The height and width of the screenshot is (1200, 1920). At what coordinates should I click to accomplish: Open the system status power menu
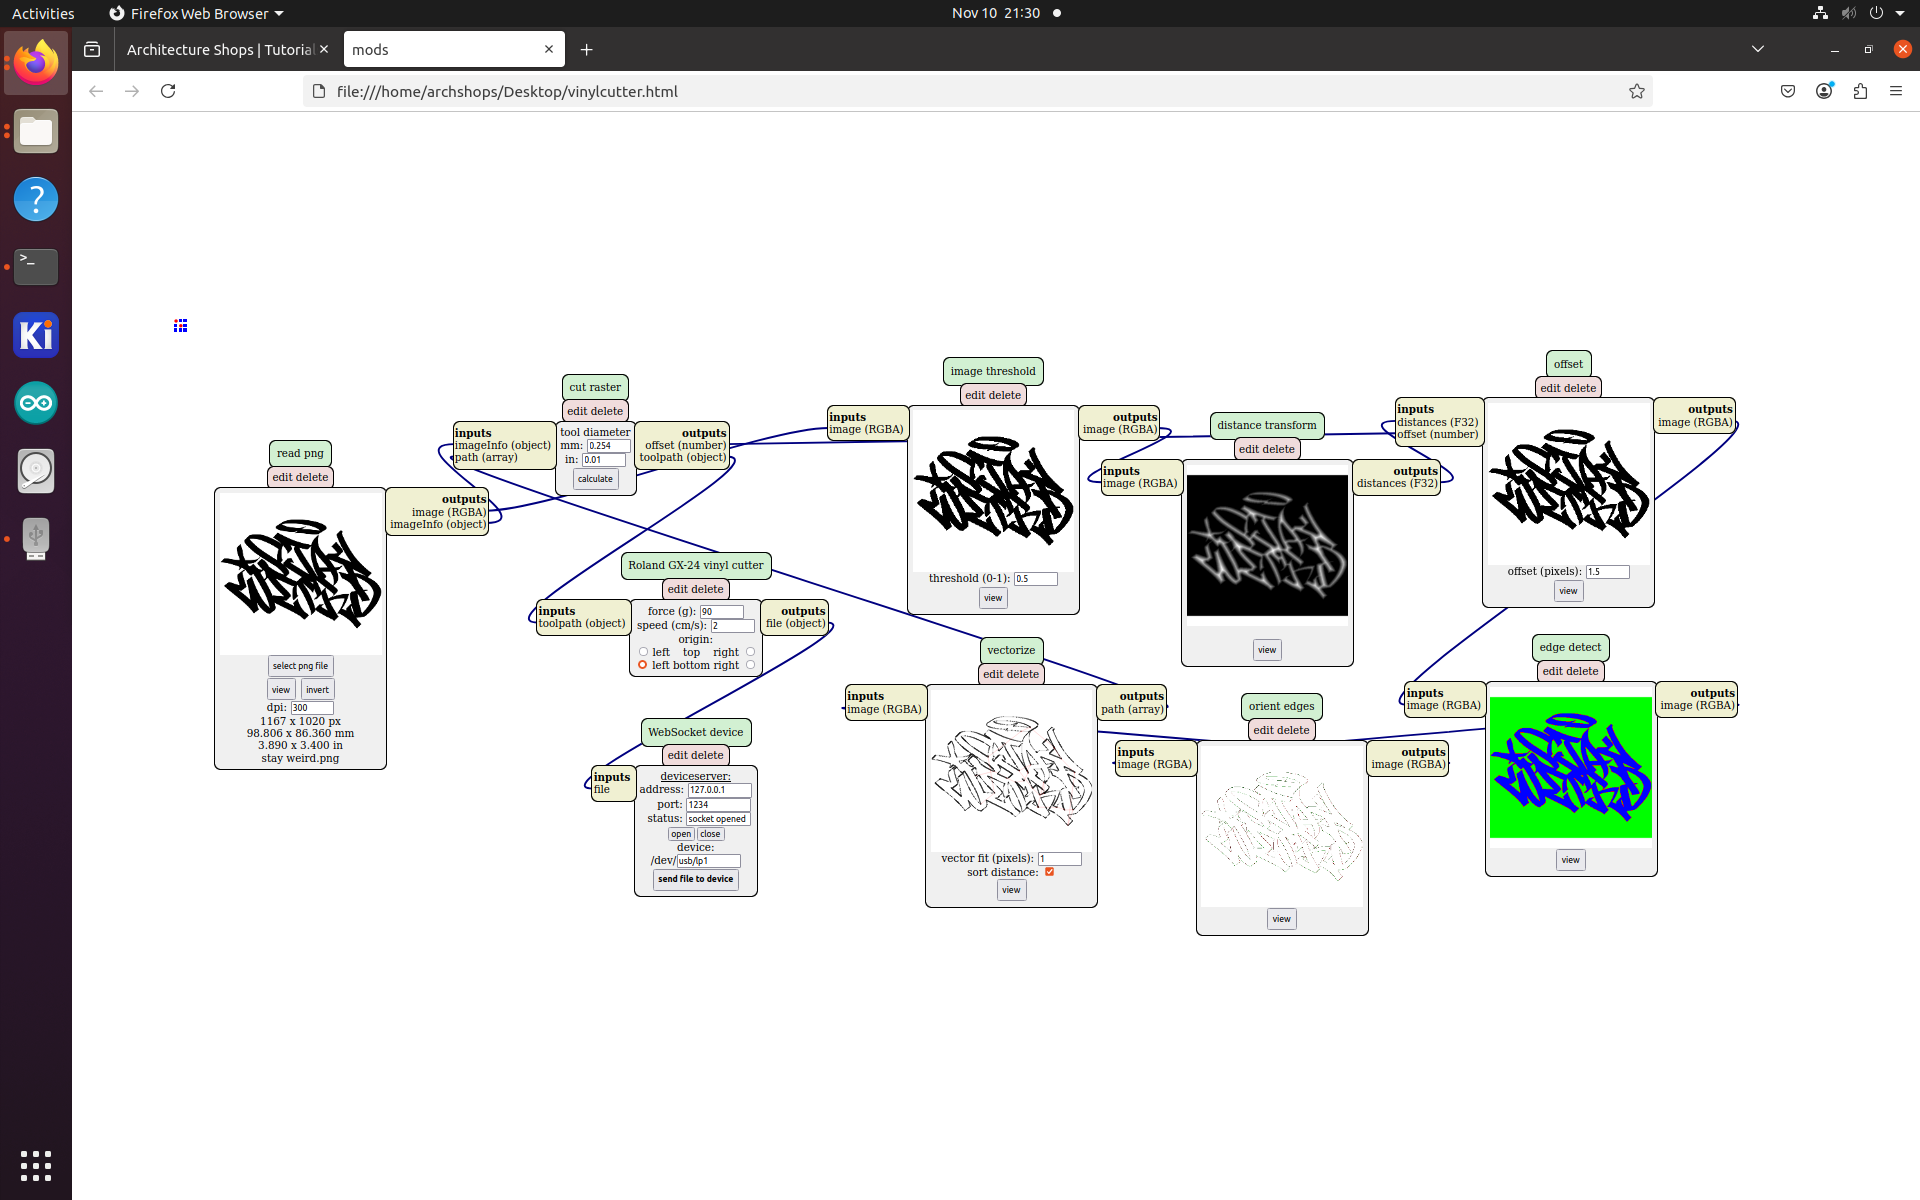[x=1876, y=13]
